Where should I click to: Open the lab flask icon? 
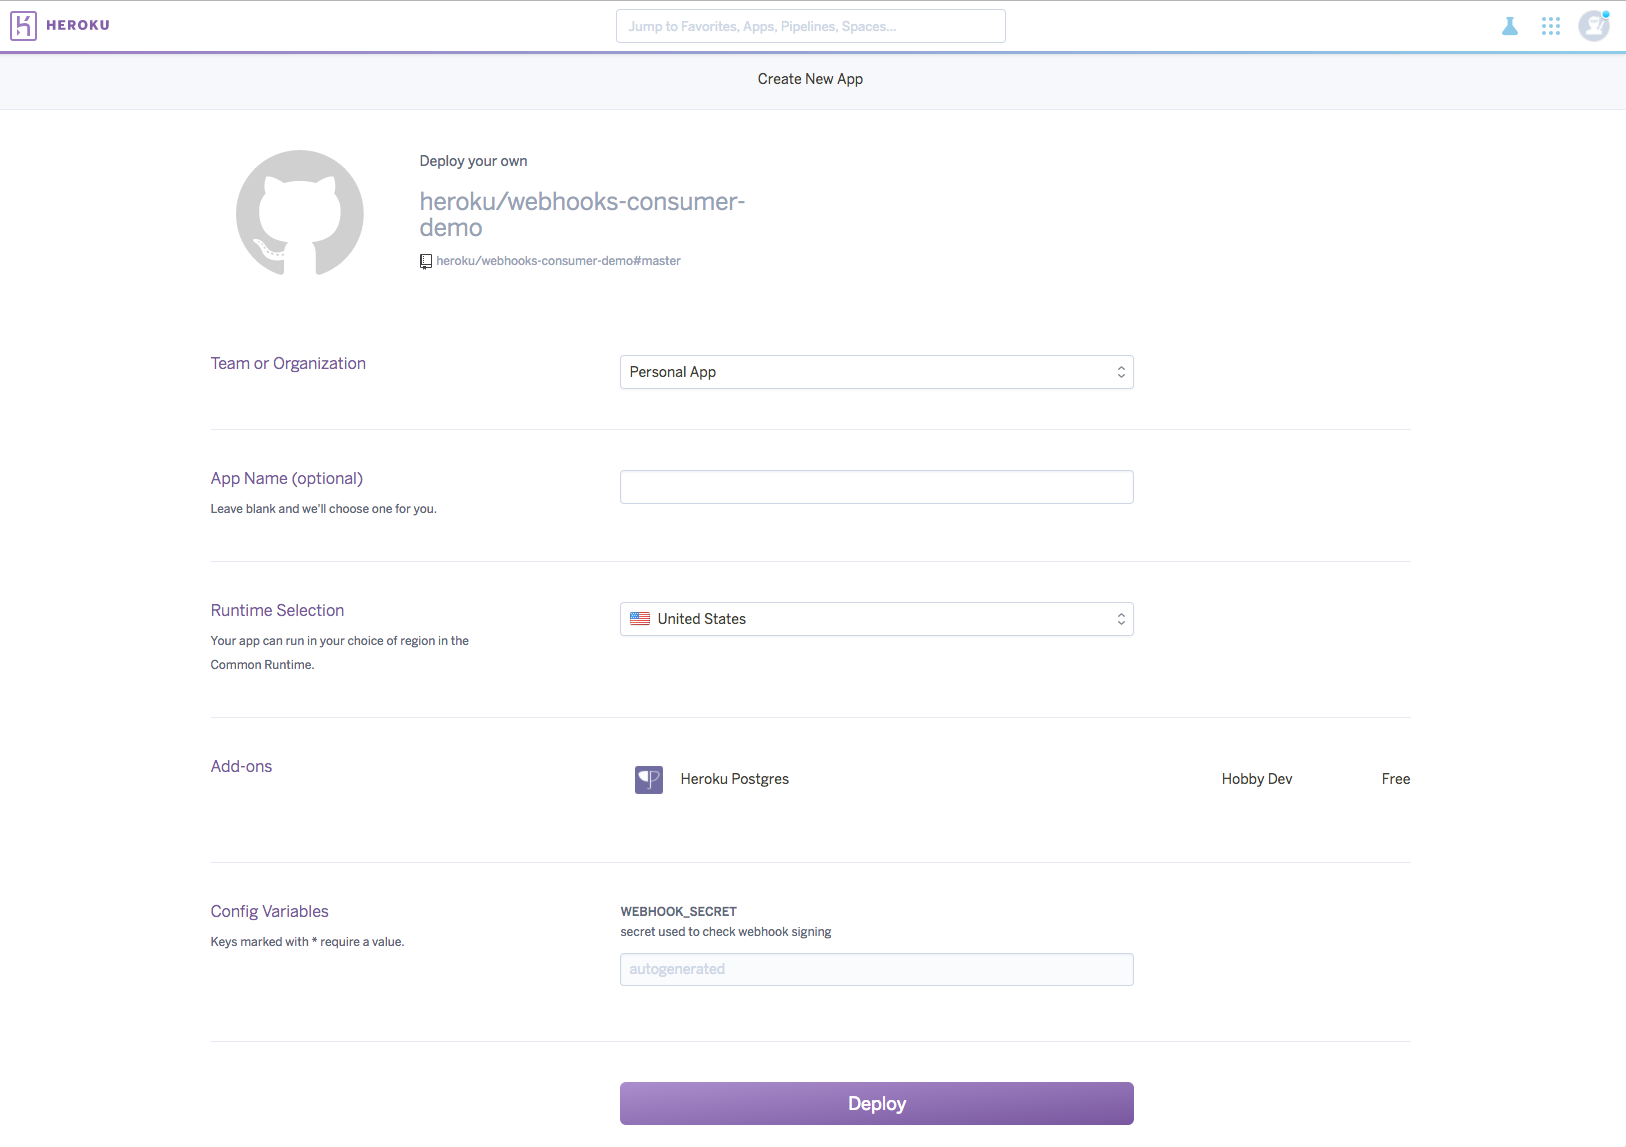pos(1510,26)
